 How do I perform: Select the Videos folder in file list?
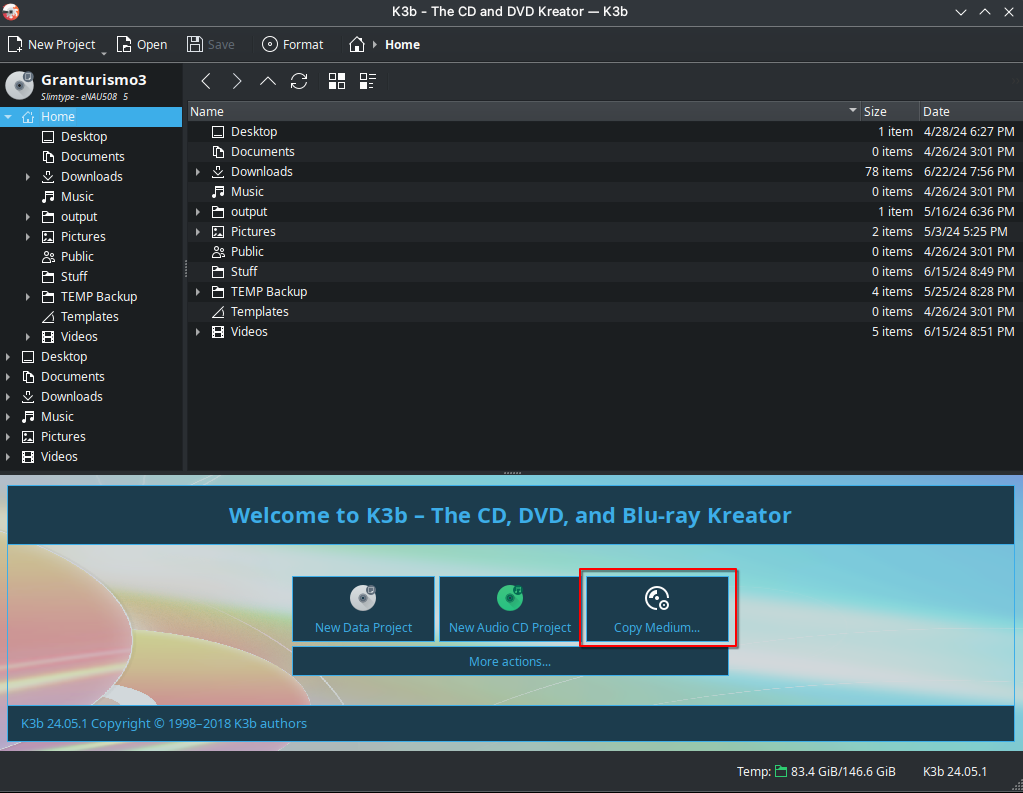tap(249, 331)
